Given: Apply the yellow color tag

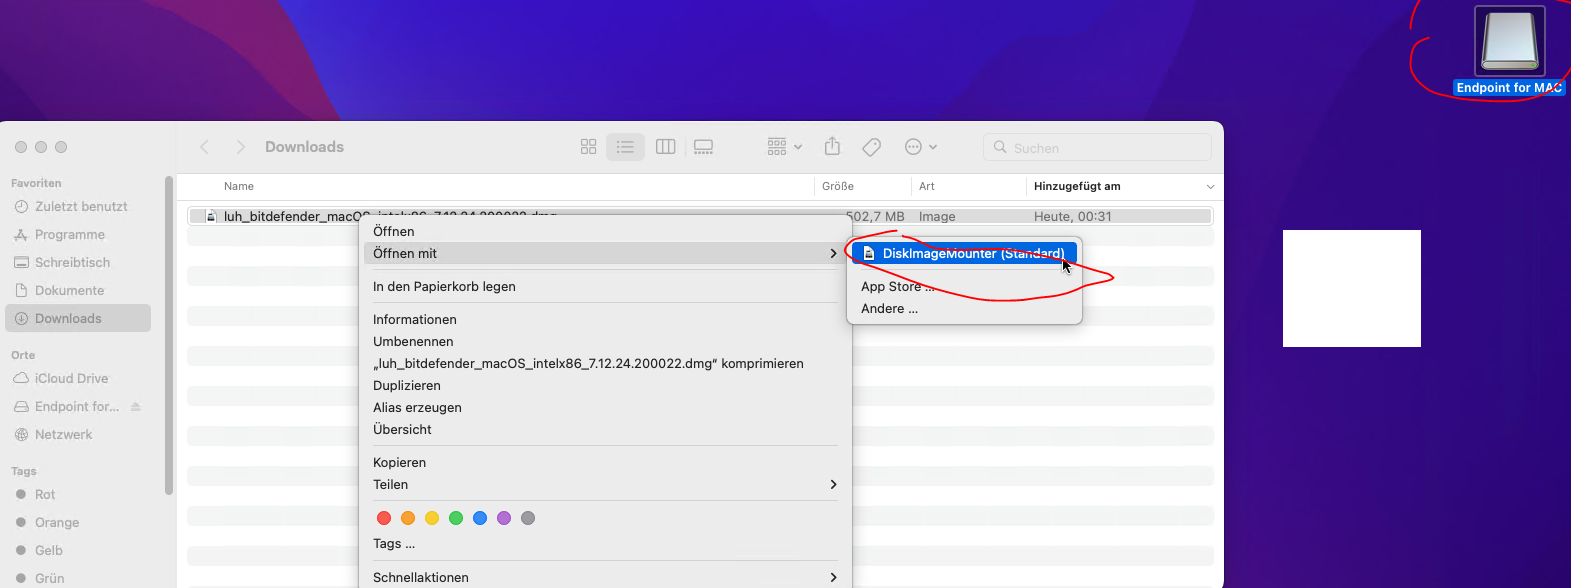Looking at the screenshot, I should point(432,518).
